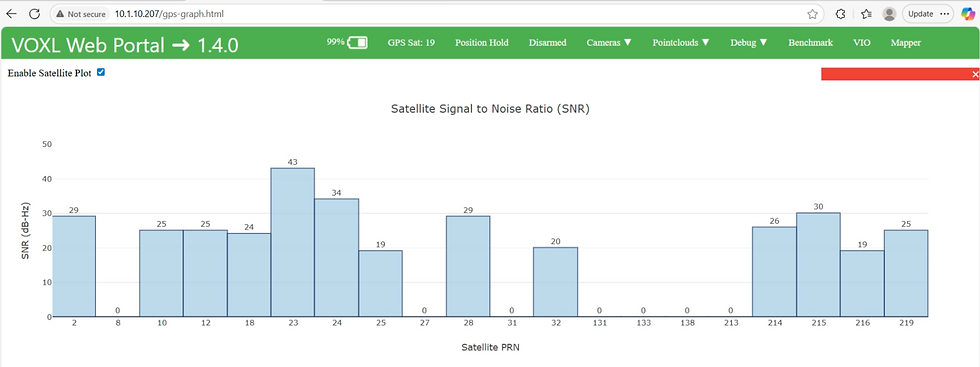This screenshot has height=367, width=980.
Task: Click the VOXL Web Portal title
Action: [x=124, y=45]
